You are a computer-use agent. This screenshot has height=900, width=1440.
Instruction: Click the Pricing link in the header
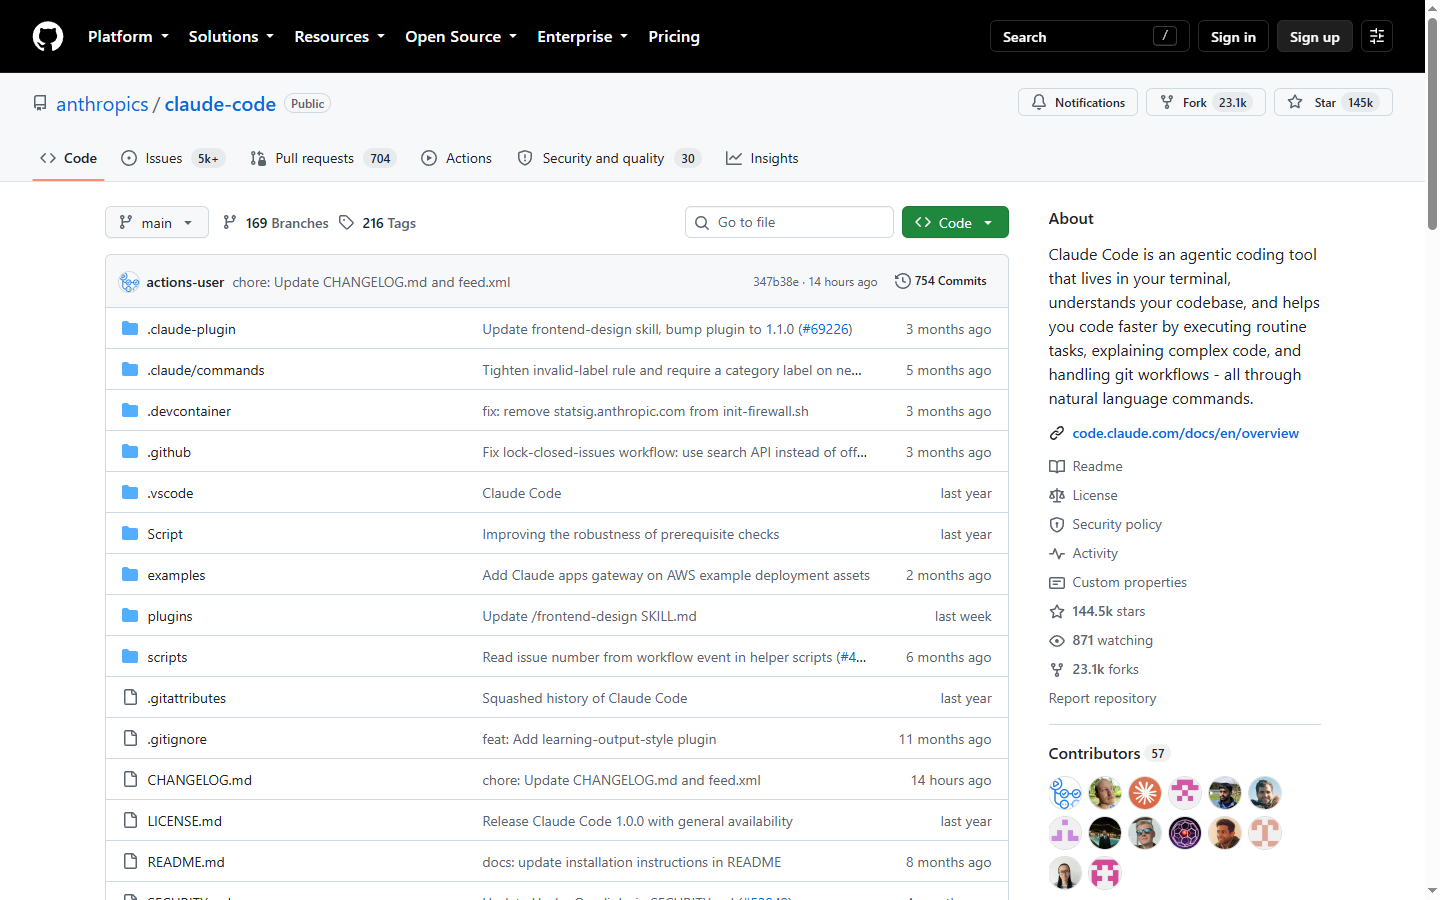[x=674, y=36]
